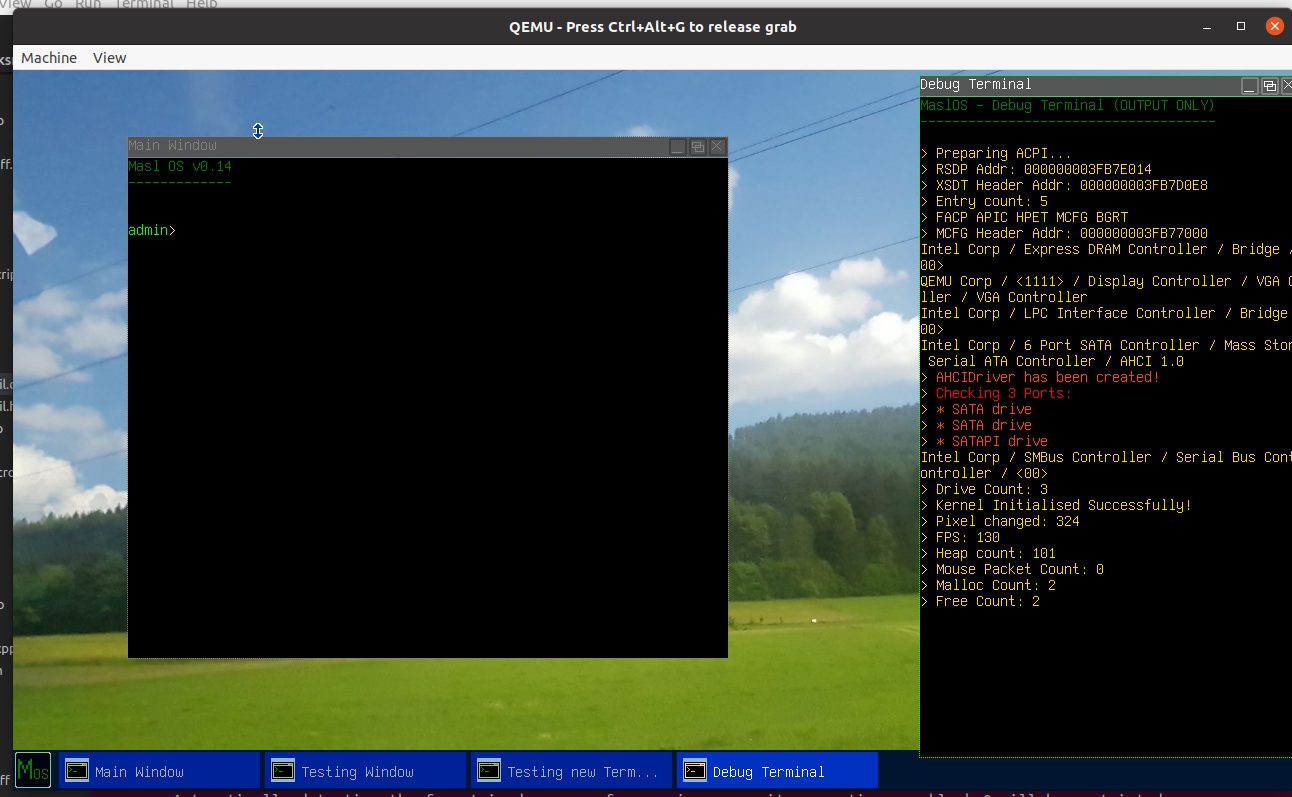Click the restore icon on Debug Terminal titlebar
The image size is (1292, 797).
click(1268, 85)
